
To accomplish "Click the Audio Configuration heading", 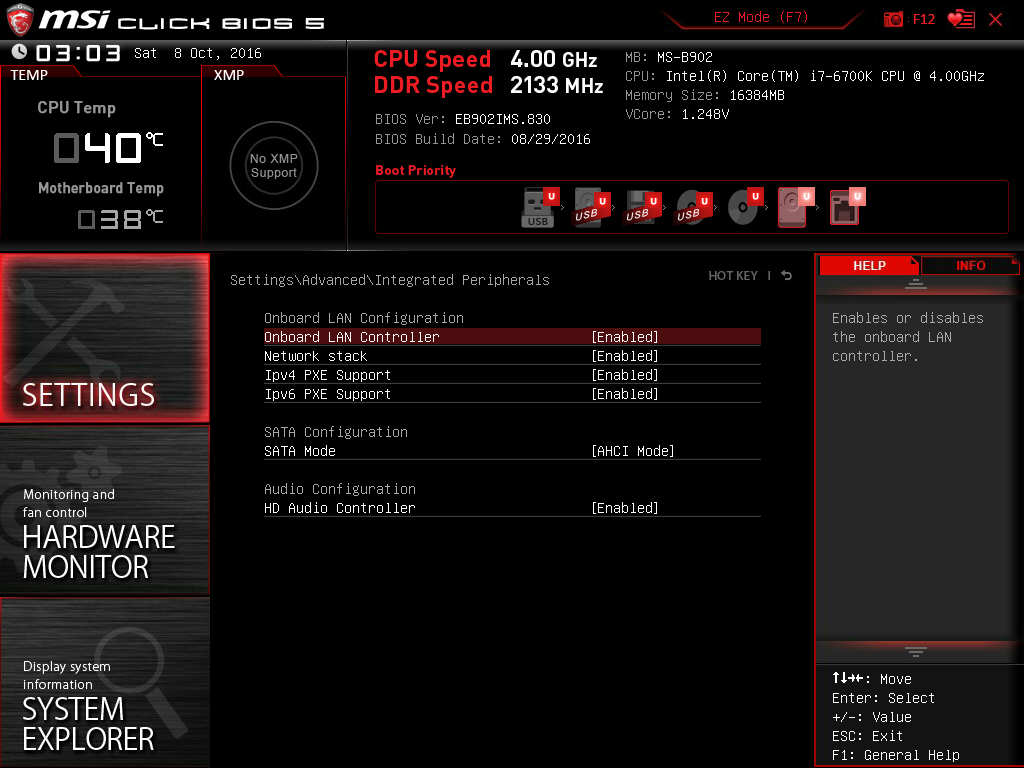I will 340,488.
